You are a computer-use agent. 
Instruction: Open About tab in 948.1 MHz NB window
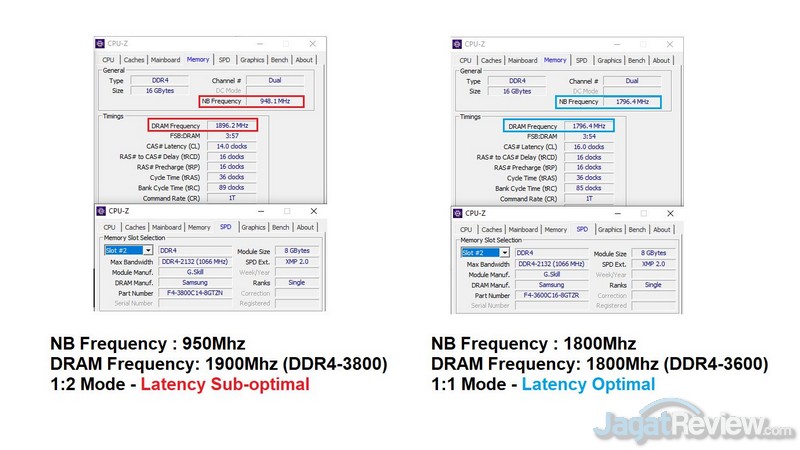[x=304, y=60]
